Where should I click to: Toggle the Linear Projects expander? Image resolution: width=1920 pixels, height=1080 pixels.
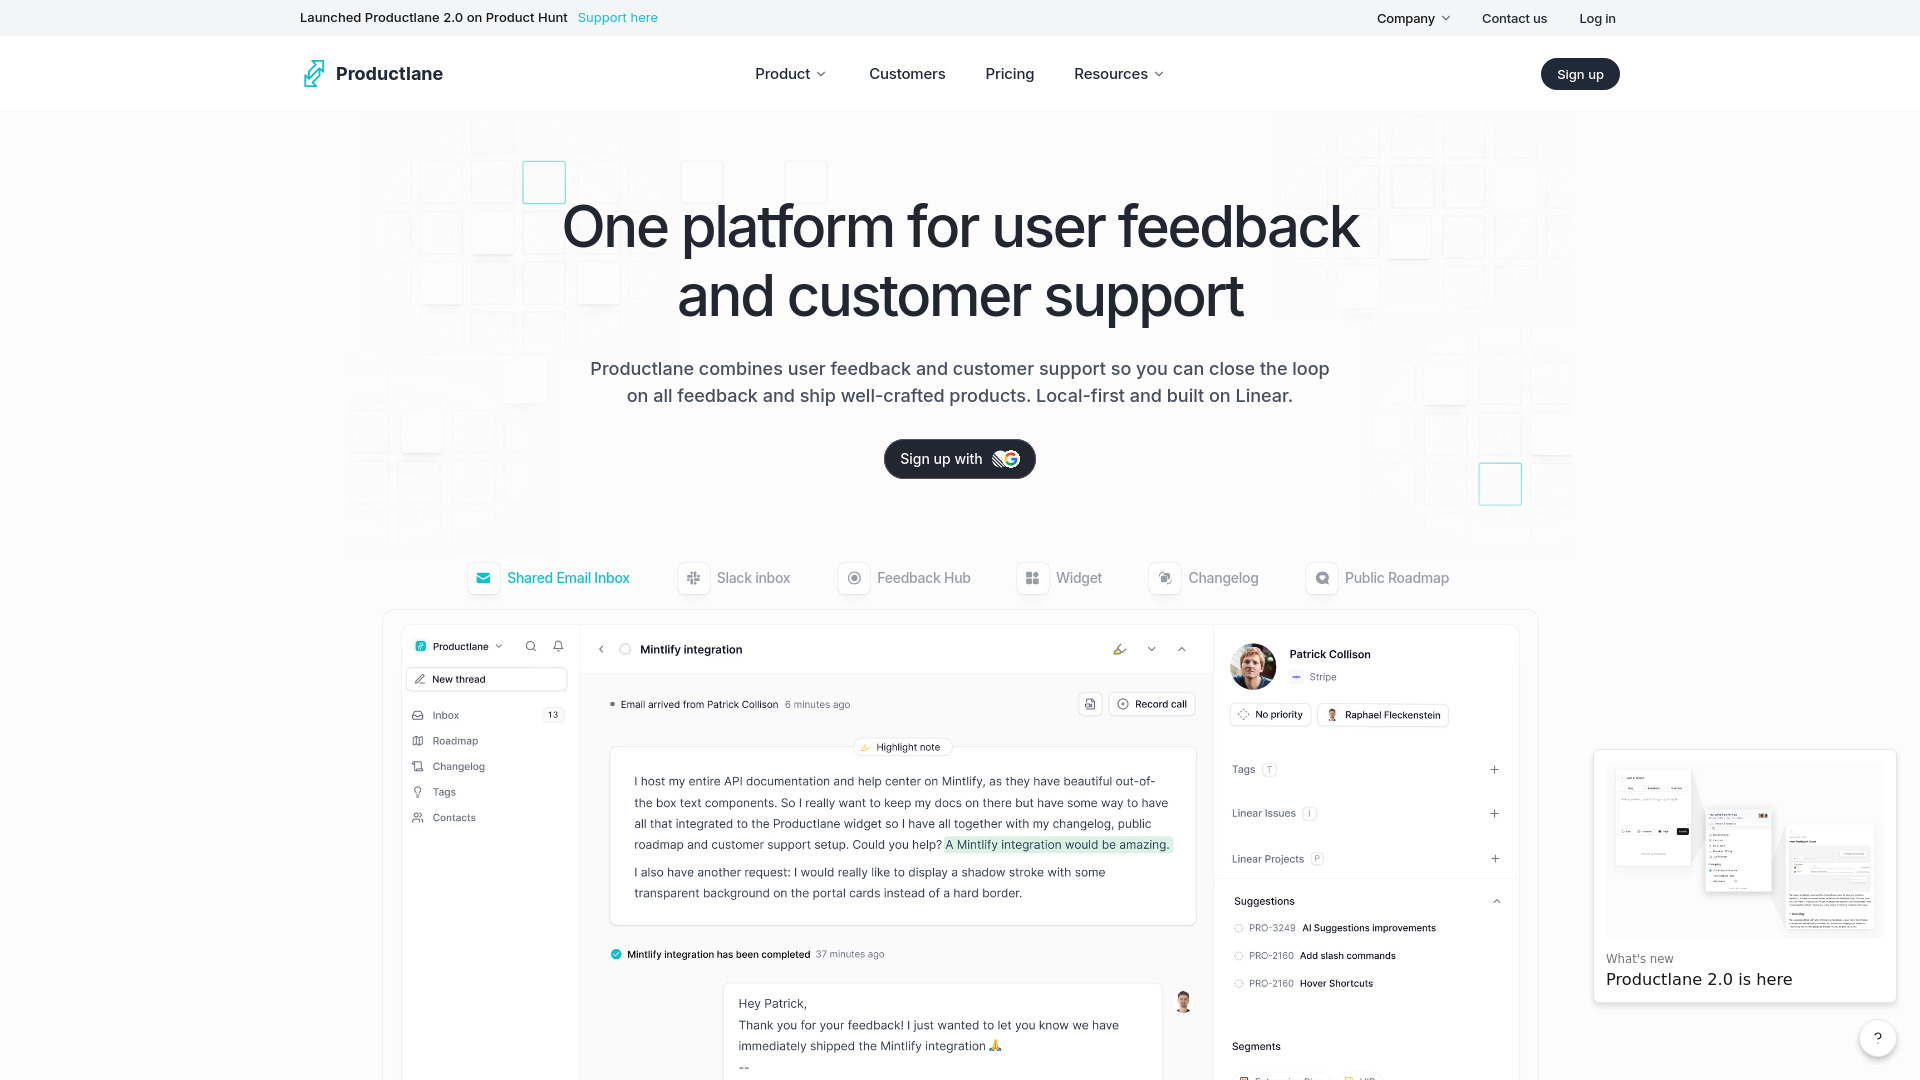point(1494,858)
